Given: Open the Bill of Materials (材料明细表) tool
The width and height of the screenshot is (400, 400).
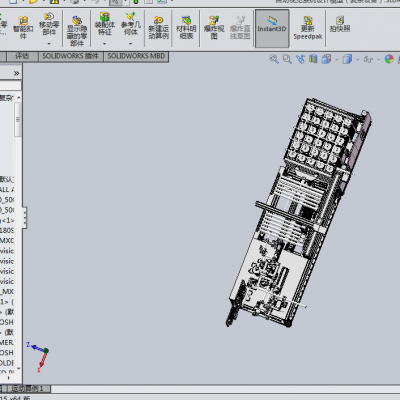Looking at the screenshot, I should point(186,28).
